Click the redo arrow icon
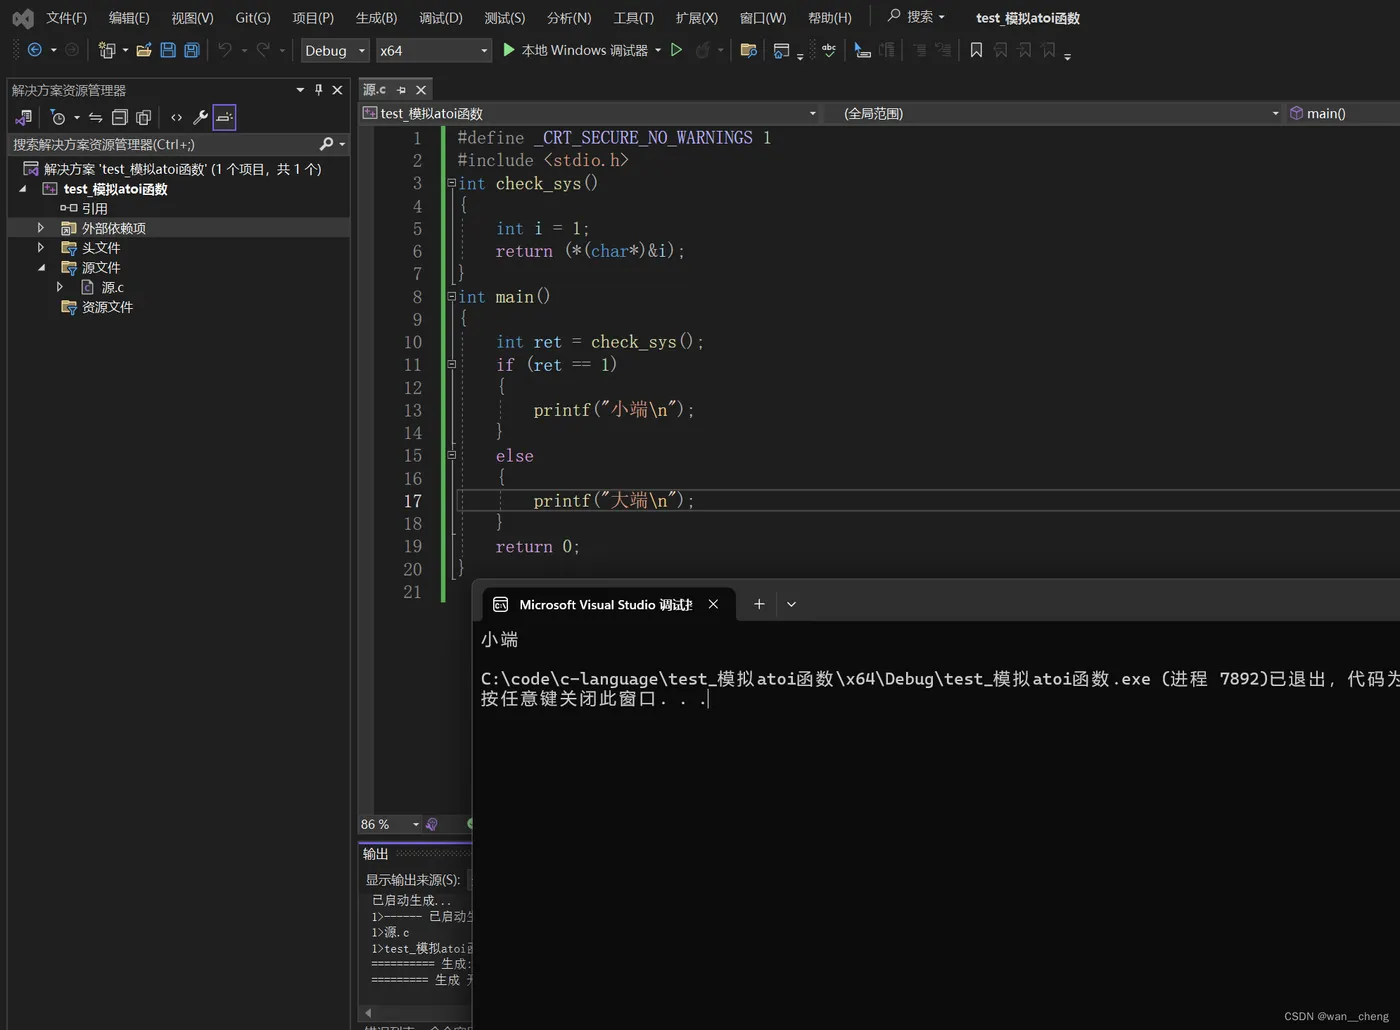The height and width of the screenshot is (1030, 1400). click(263, 50)
